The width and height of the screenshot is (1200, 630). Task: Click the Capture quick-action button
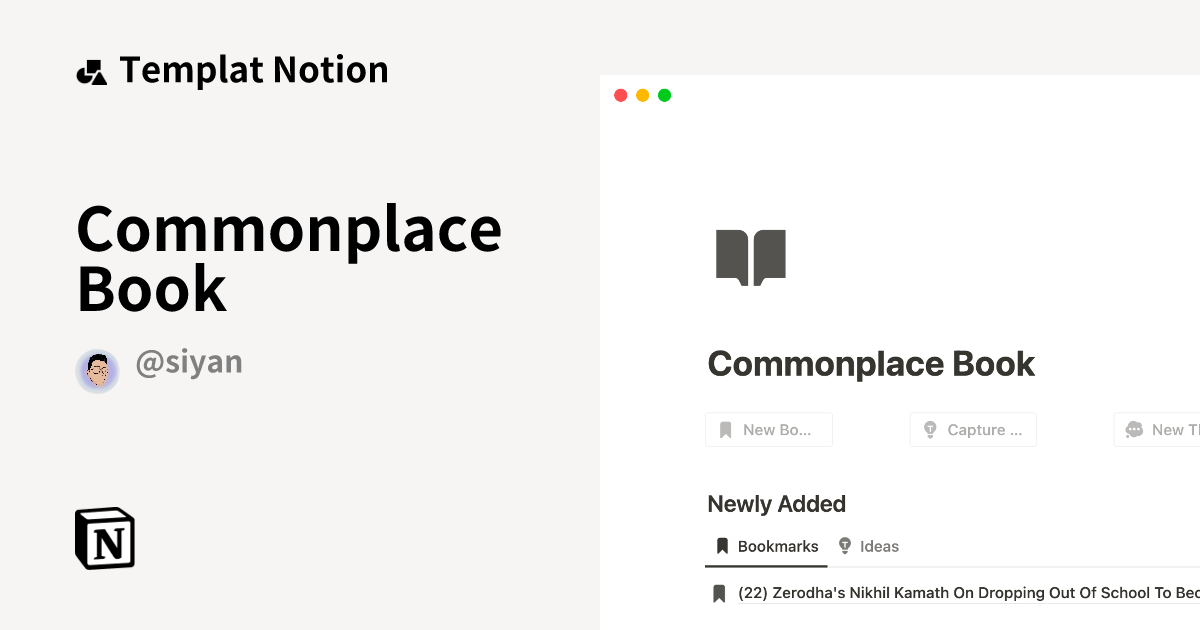click(972, 429)
